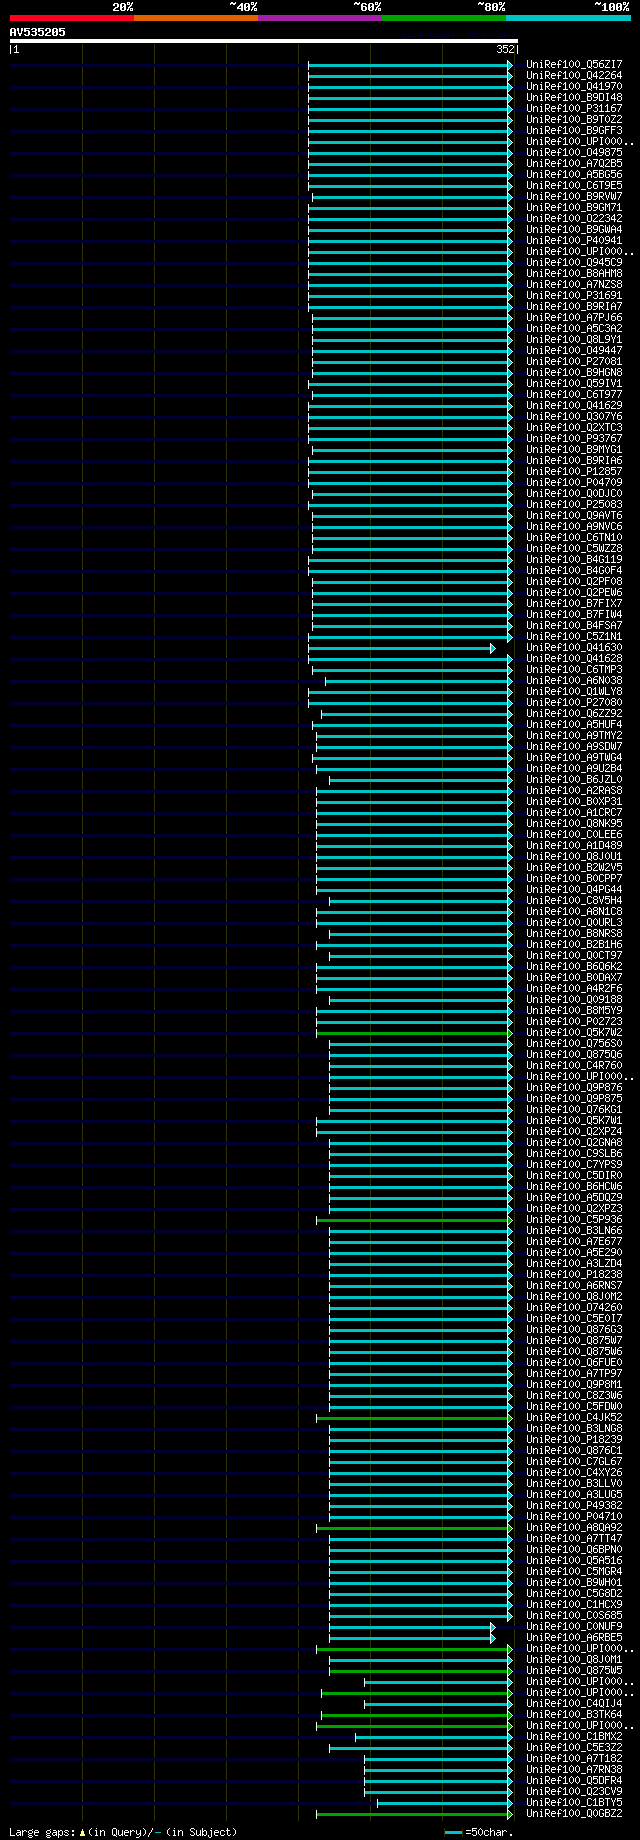Select the UniRef100_A5HUF4 label
The width and height of the screenshot is (640, 1840).
[574, 724]
